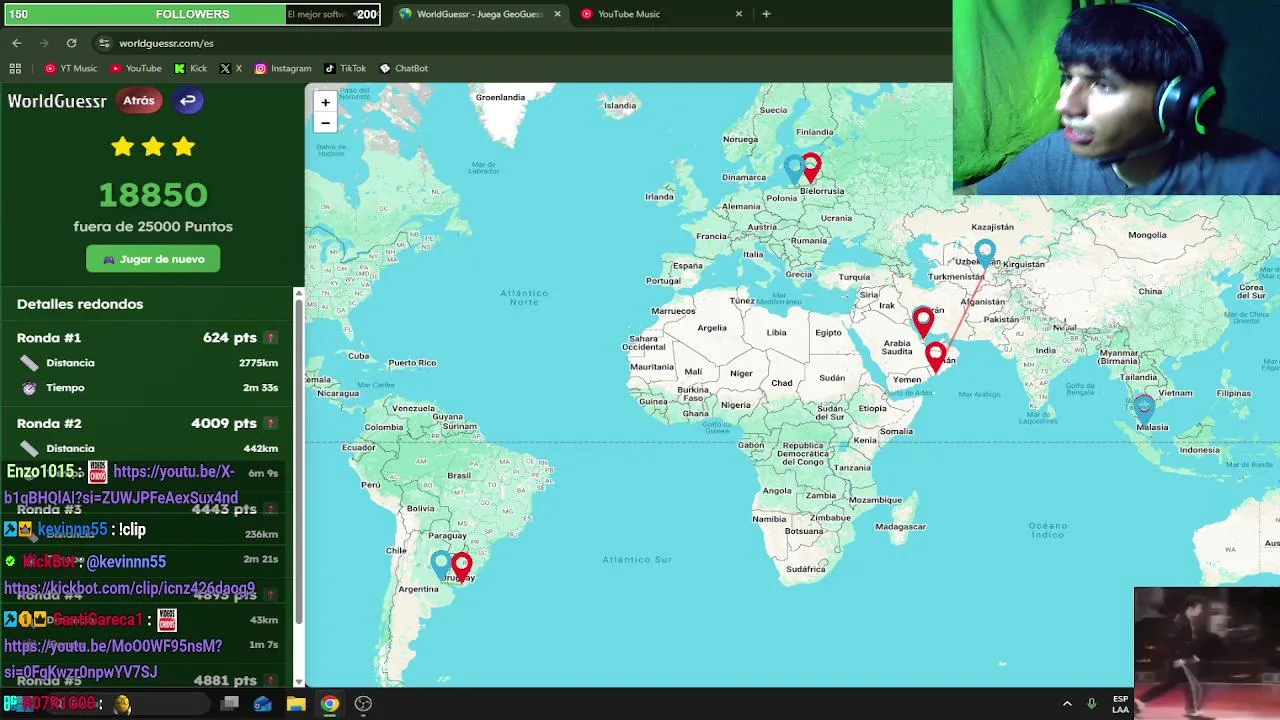This screenshot has height=720, width=1280.
Task: Click the microphone tray icon
Action: click(1091, 704)
